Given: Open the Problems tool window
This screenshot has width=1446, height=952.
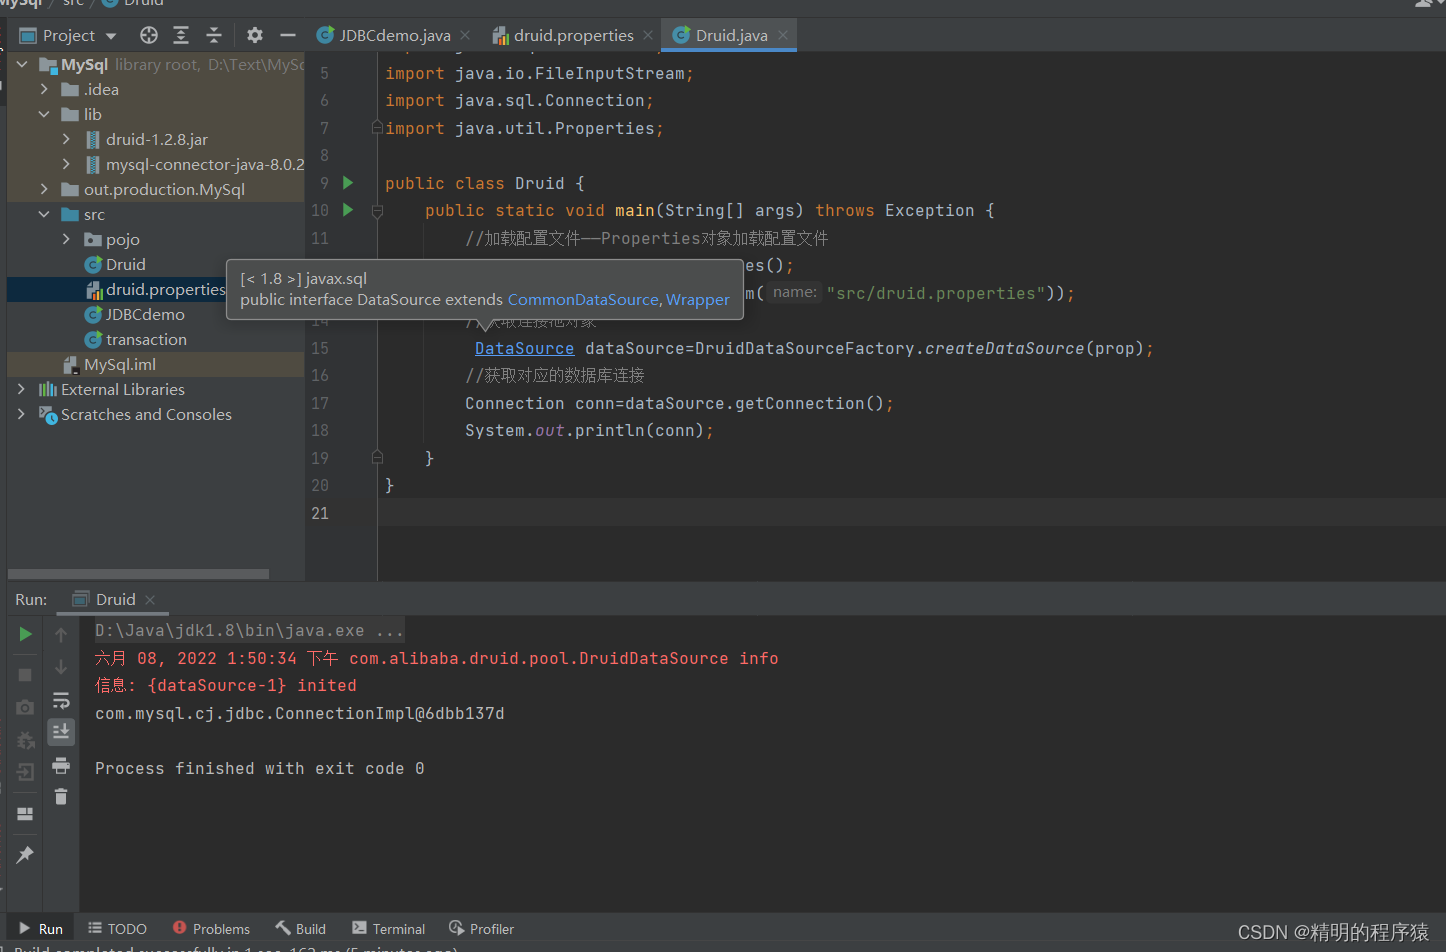Looking at the screenshot, I should click(211, 929).
